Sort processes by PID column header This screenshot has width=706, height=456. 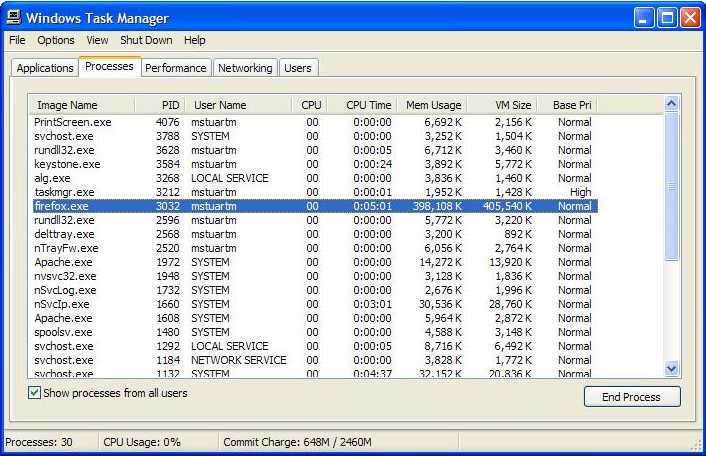click(160, 105)
